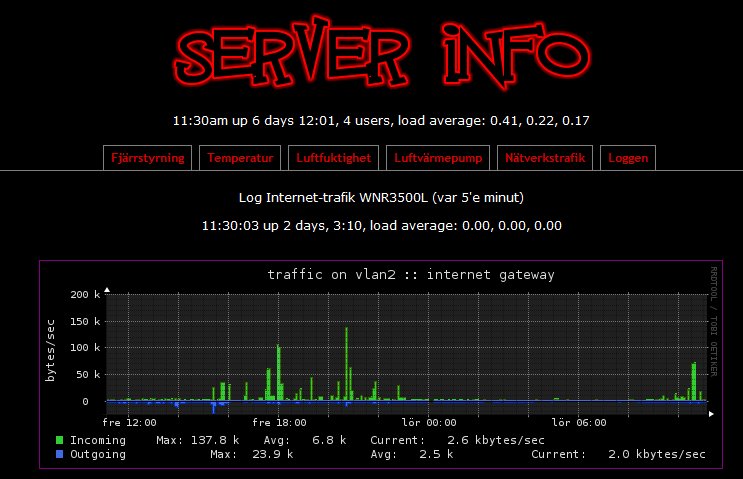Click the blue Outgoing legend swatch
Screen dimensions: 743x479
pyautogui.click(x=59, y=454)
